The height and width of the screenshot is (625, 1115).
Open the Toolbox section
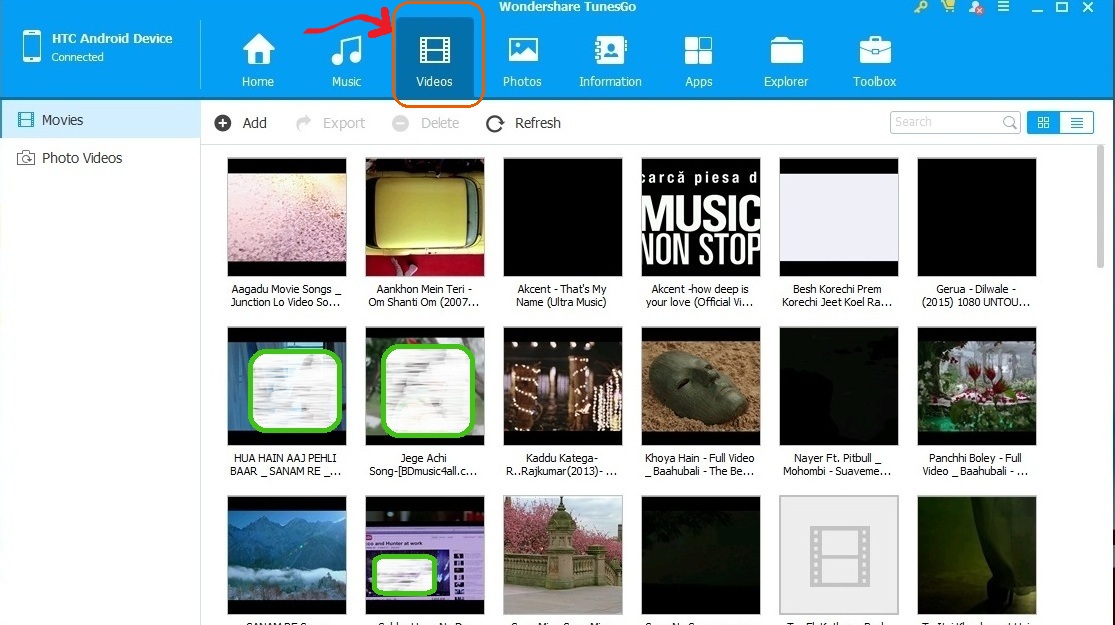coord(874,60)
